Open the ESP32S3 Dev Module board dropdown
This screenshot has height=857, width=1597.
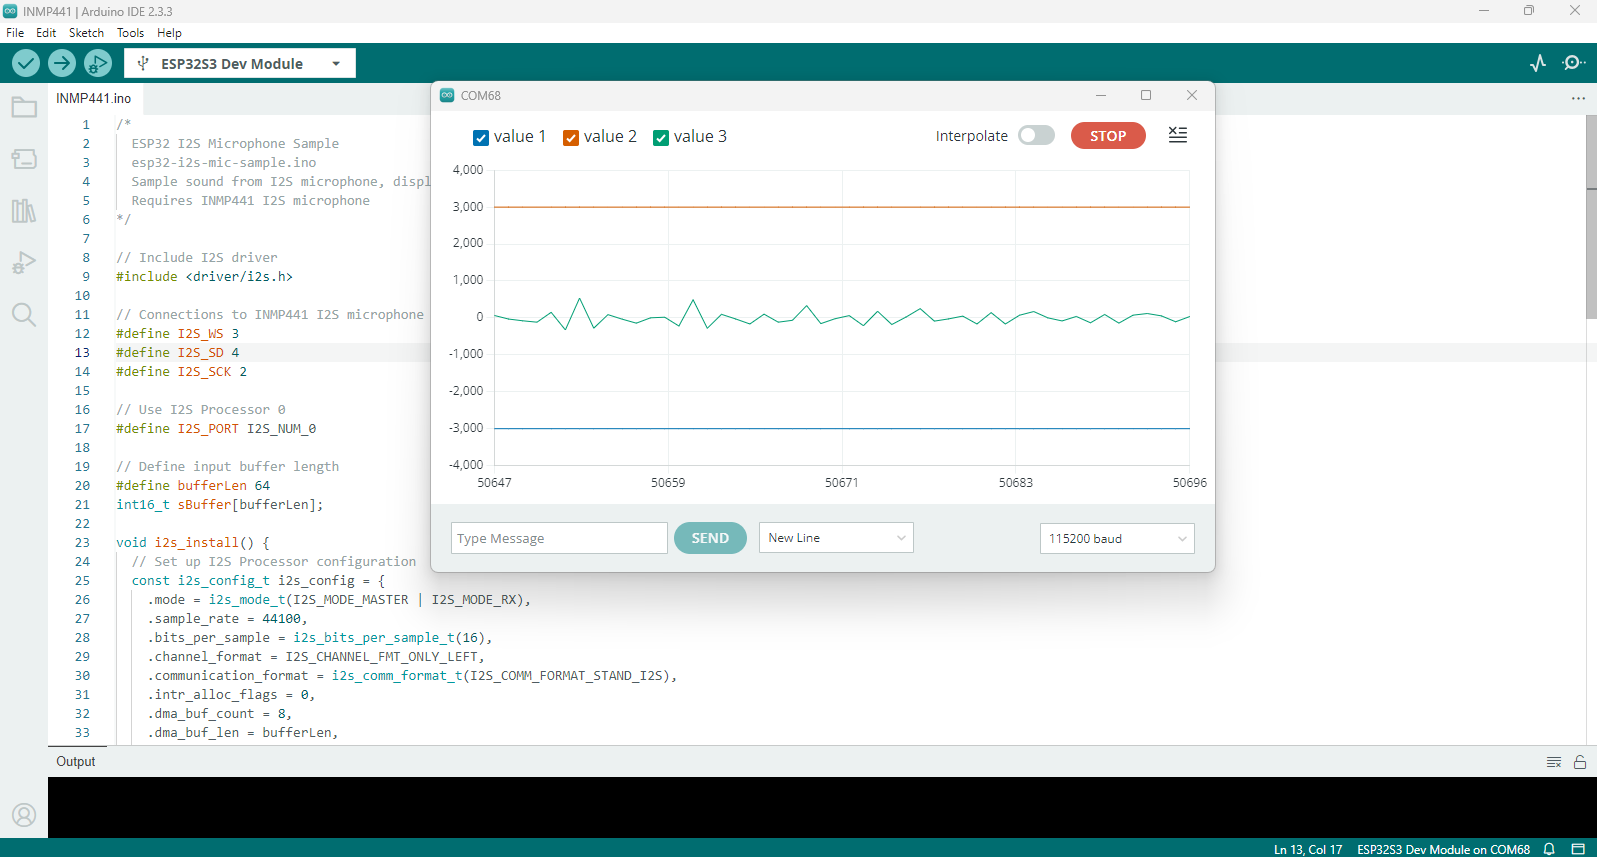[x=240, y=63]
